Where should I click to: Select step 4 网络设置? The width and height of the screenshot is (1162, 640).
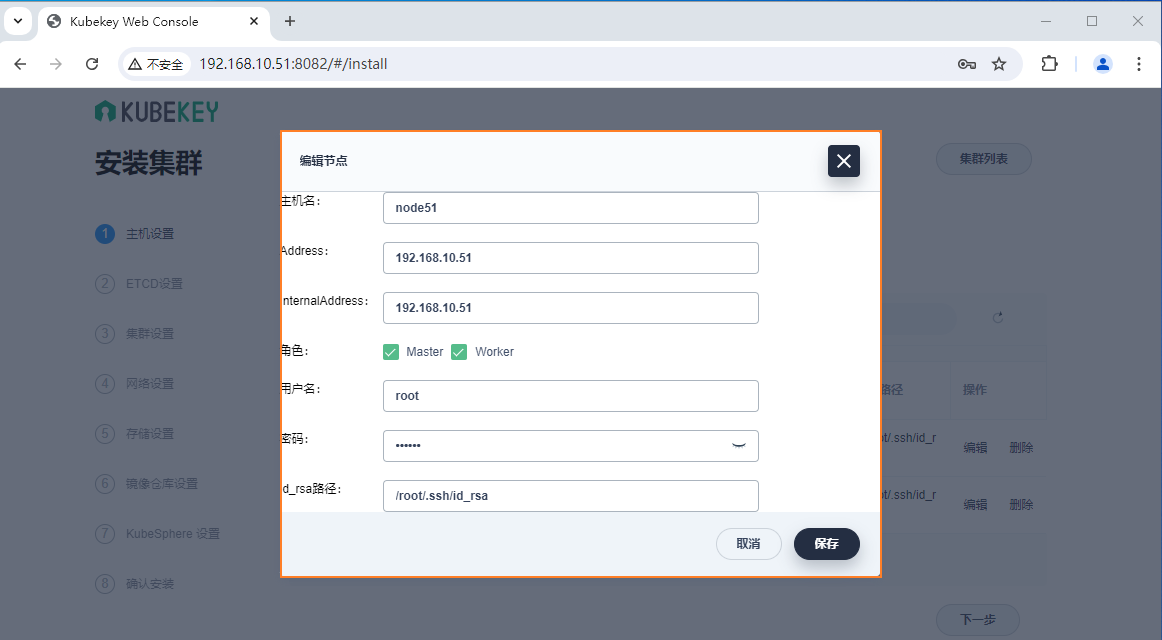135,384
